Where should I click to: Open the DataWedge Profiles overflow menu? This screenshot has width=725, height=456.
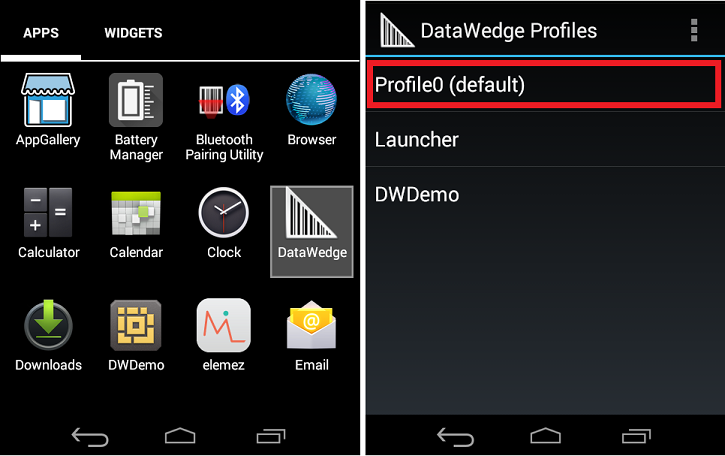point(694,30)
